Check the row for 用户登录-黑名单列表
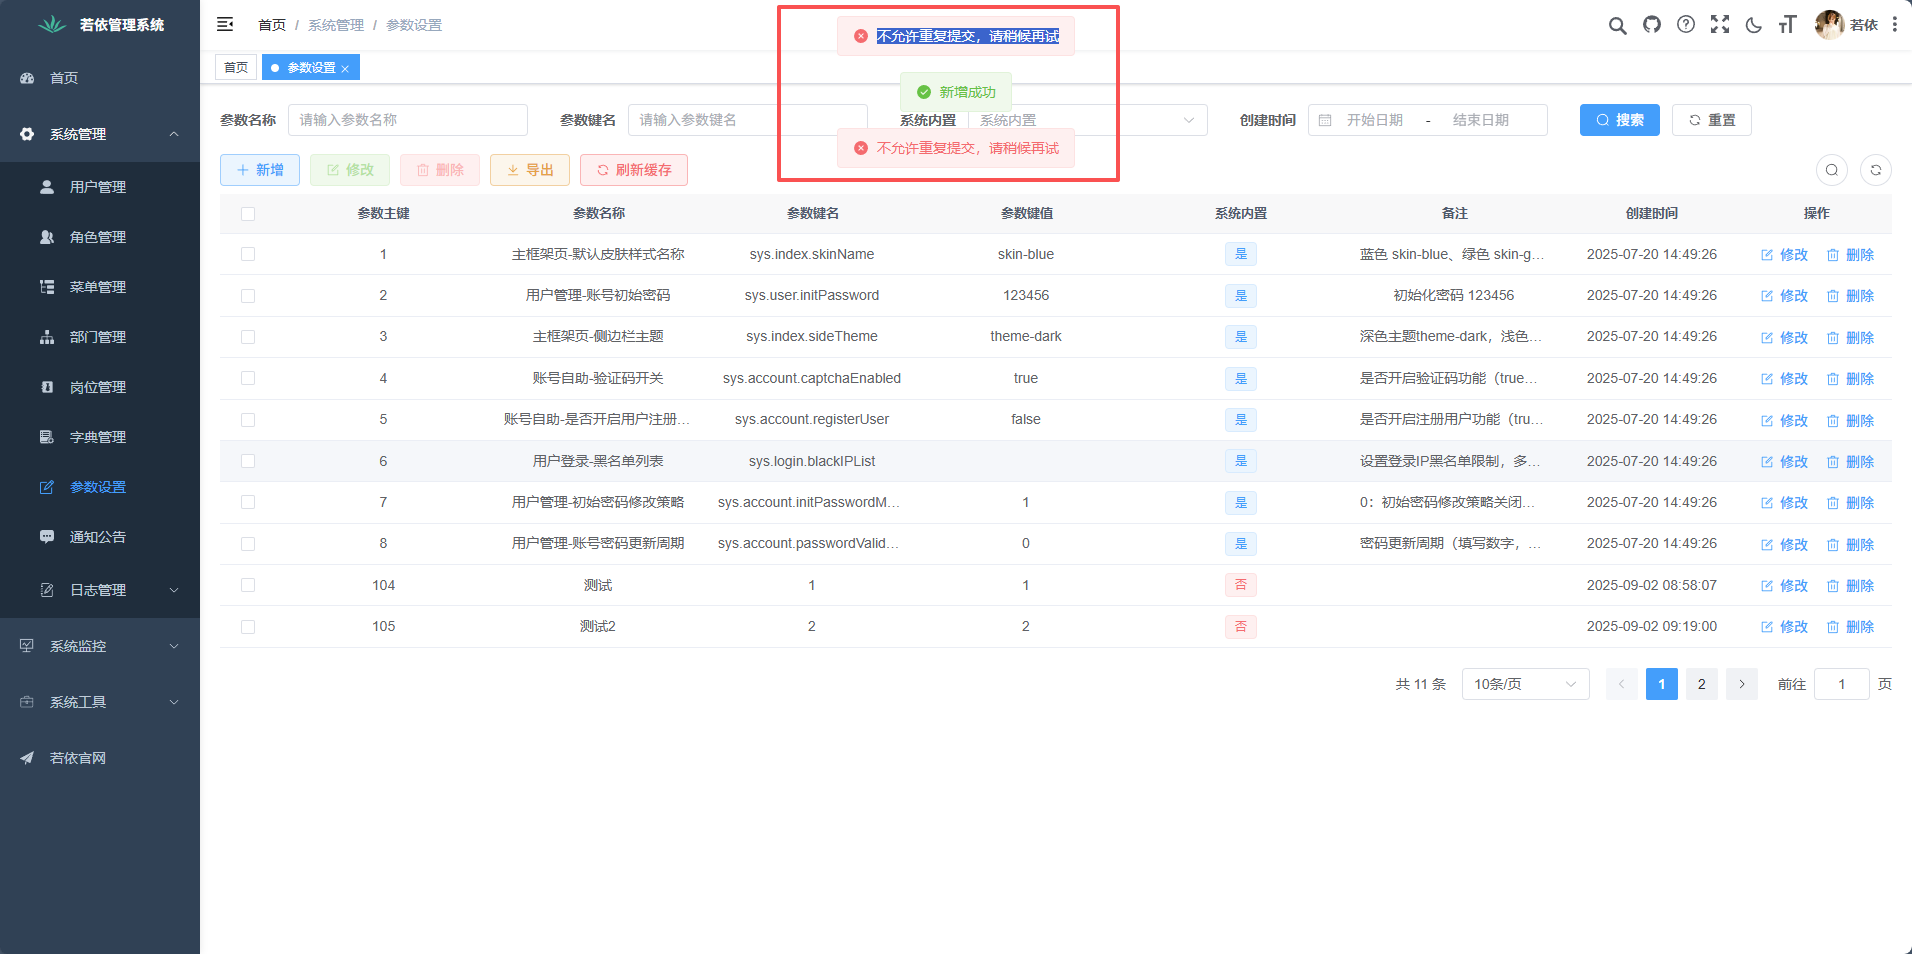This screenshot has width=1912, height=954. point(248,461)
